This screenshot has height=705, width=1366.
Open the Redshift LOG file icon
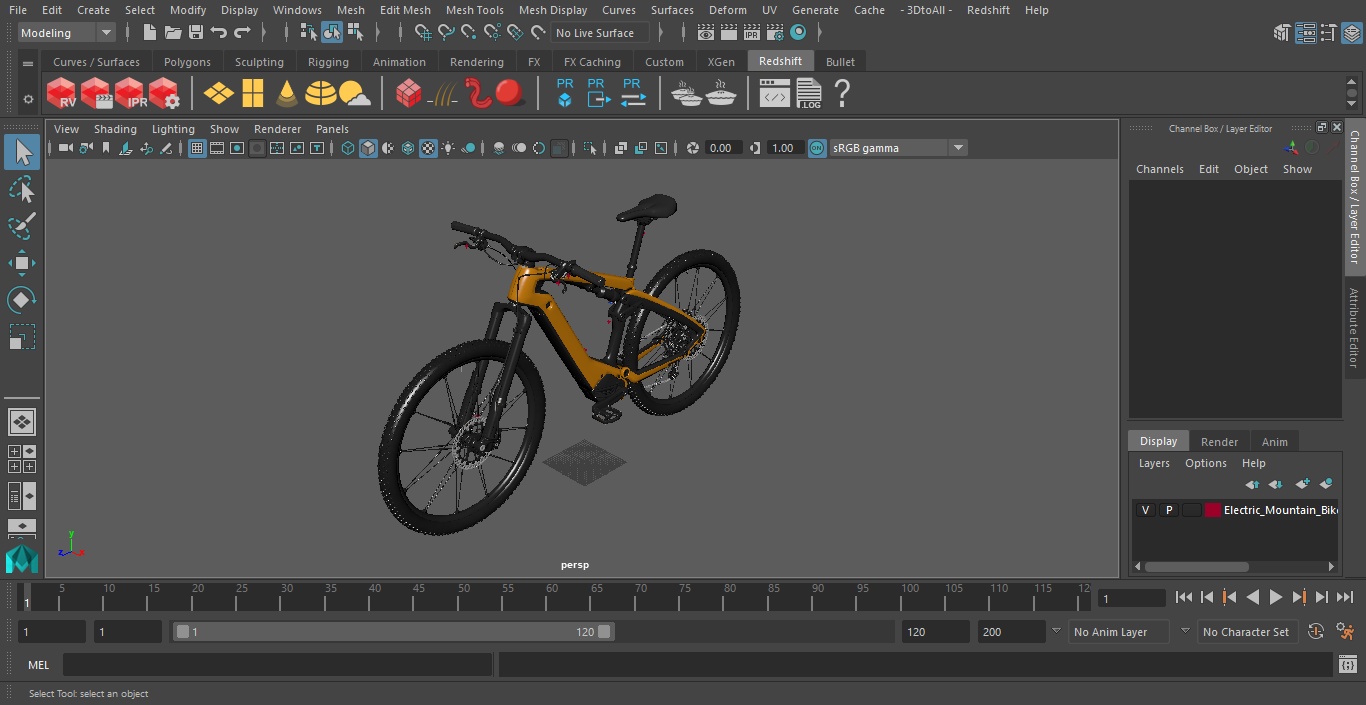808,93
